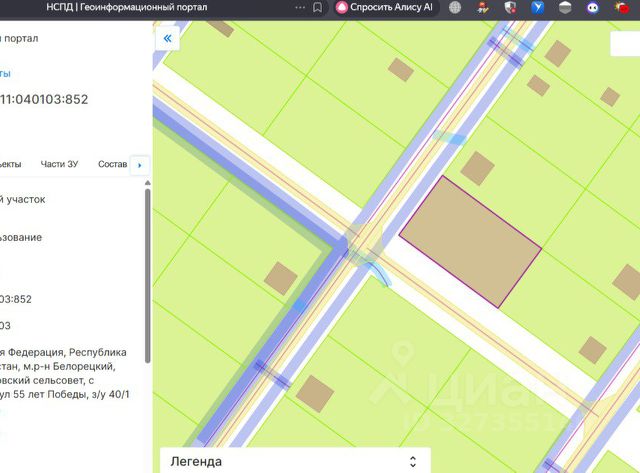This screenshot has height=473, width=640.
Task: Collapse the side panel with double-chevron button
Action: pos(167,39)
